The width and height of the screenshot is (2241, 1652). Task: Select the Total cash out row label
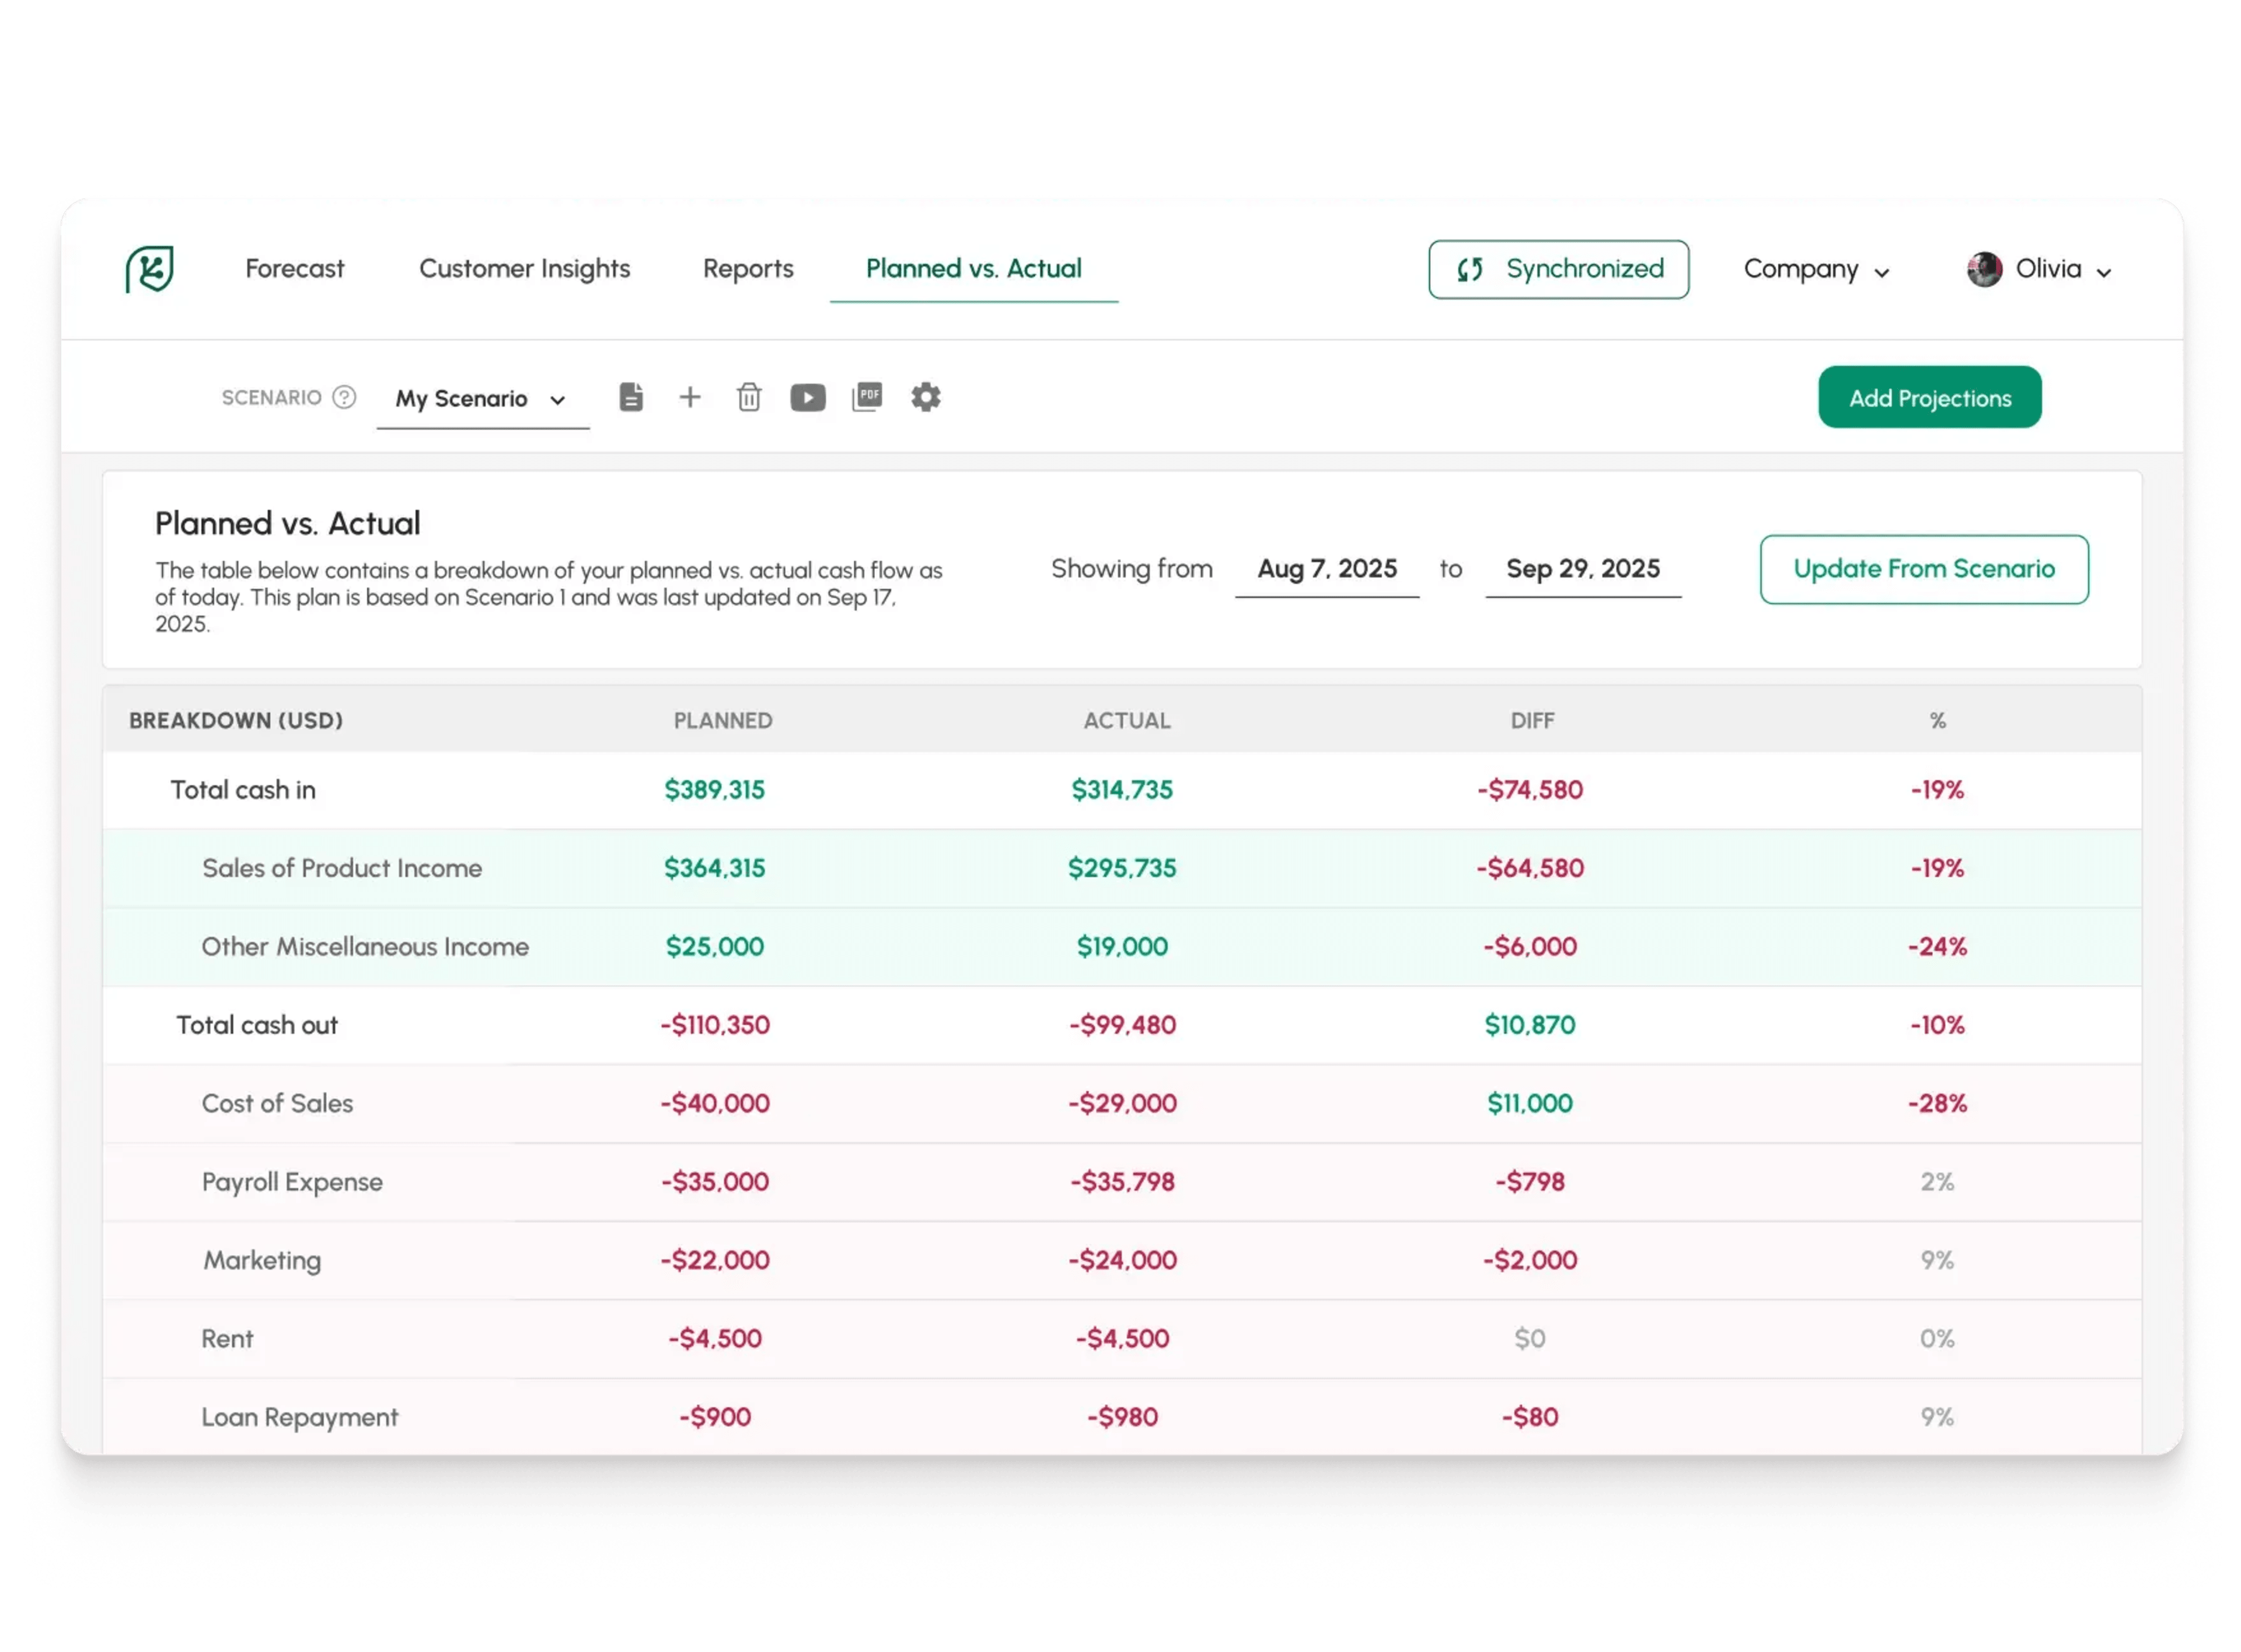257,1025
